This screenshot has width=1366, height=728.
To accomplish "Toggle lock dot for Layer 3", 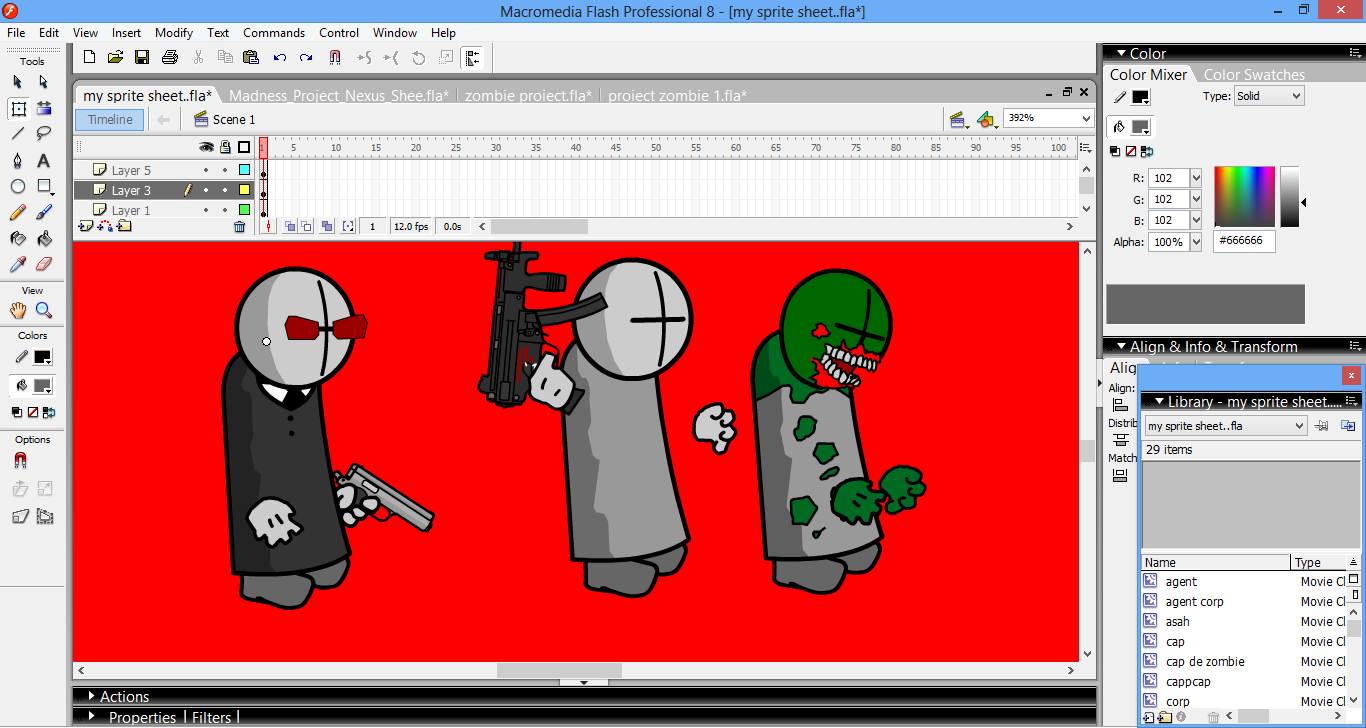I will click(225, 190).
